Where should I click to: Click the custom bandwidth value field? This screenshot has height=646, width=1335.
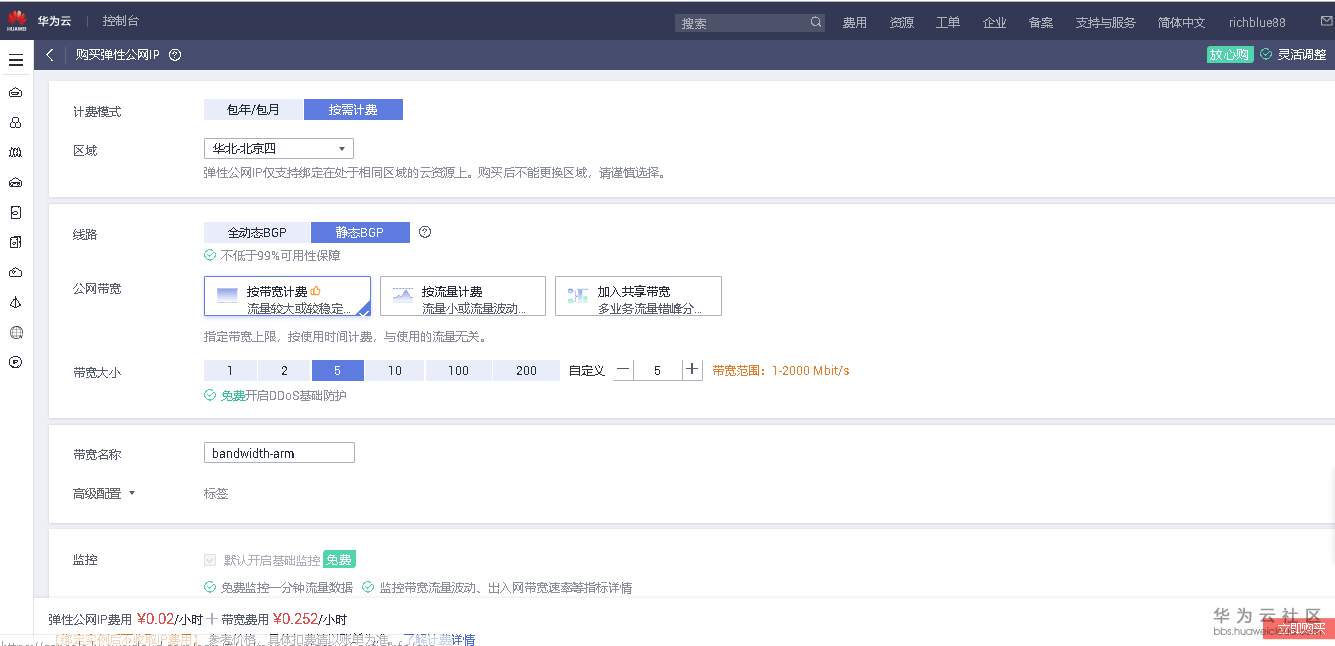[x=657, y=370]
